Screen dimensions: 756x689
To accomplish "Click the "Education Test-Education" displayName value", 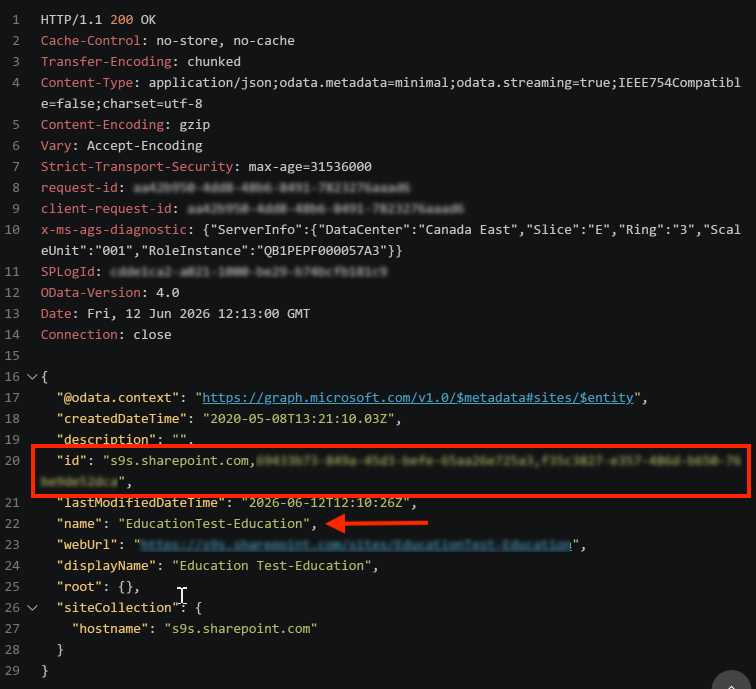I will click(x=272, y=566).
